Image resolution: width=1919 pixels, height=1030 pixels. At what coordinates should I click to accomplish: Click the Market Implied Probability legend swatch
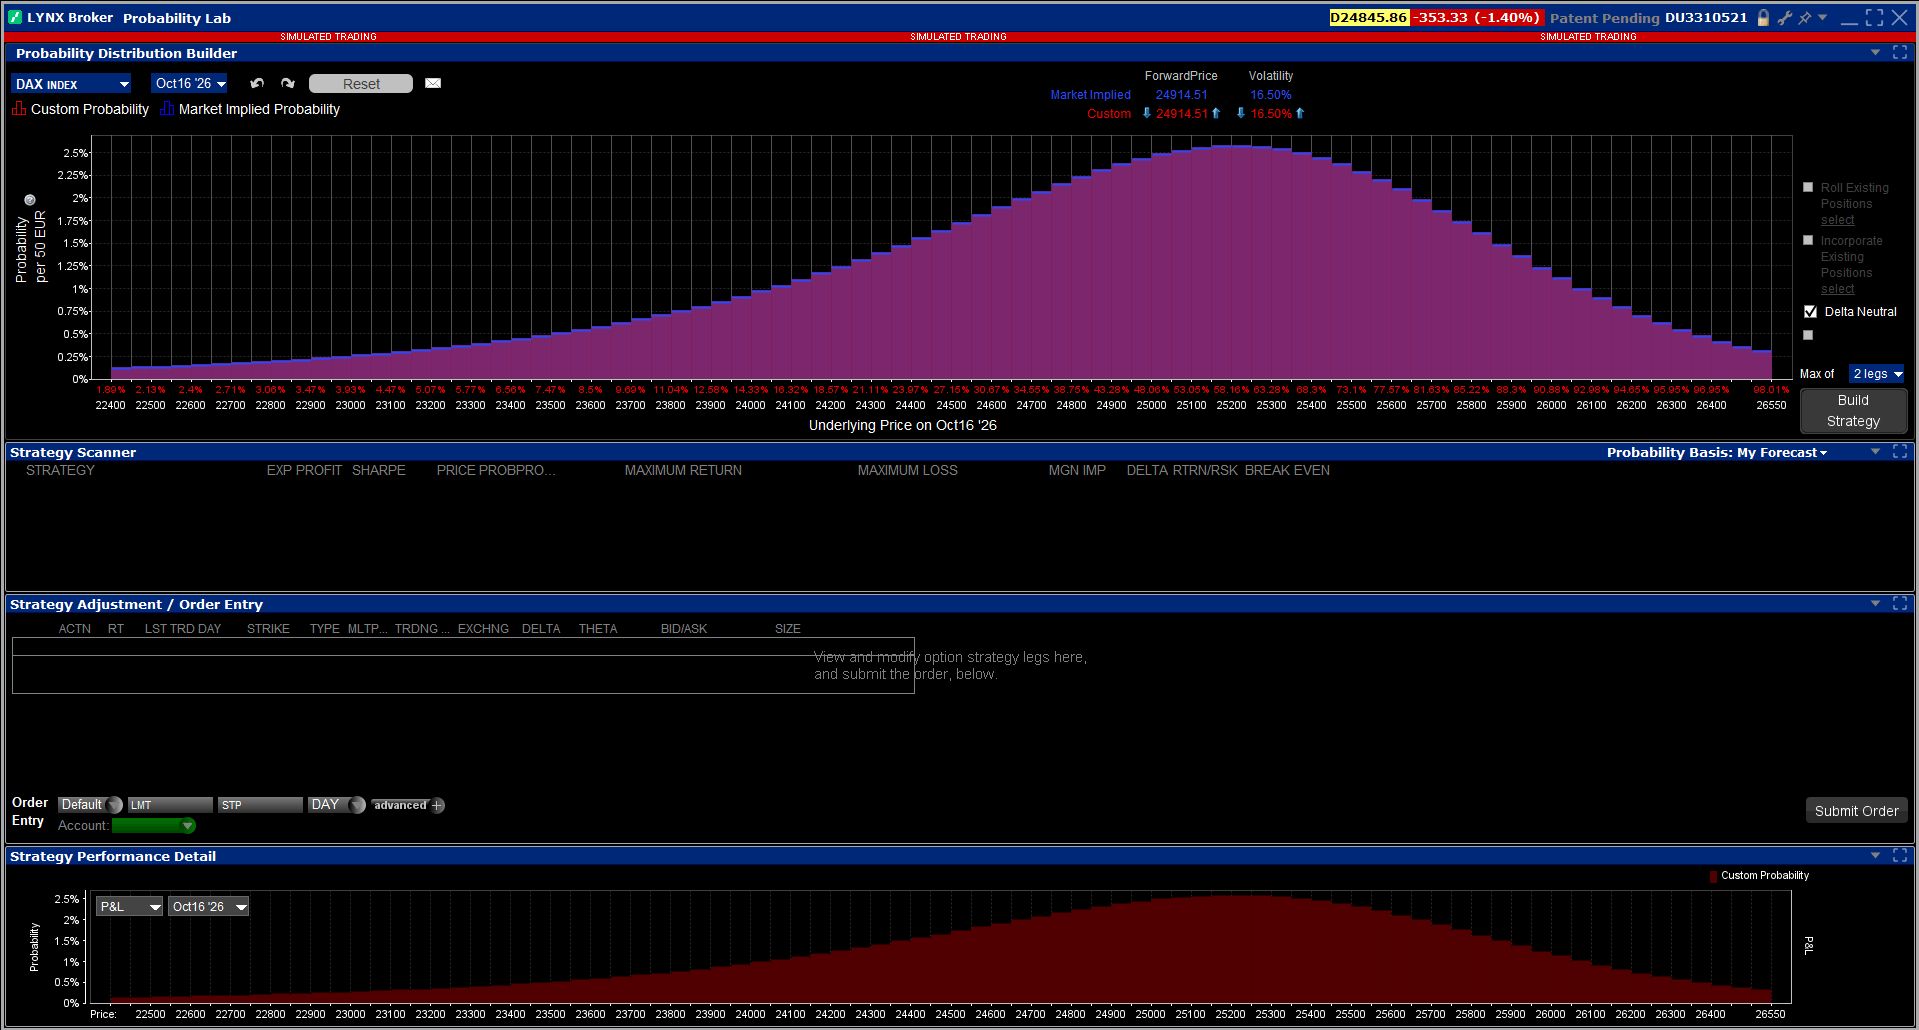[167, 109]
